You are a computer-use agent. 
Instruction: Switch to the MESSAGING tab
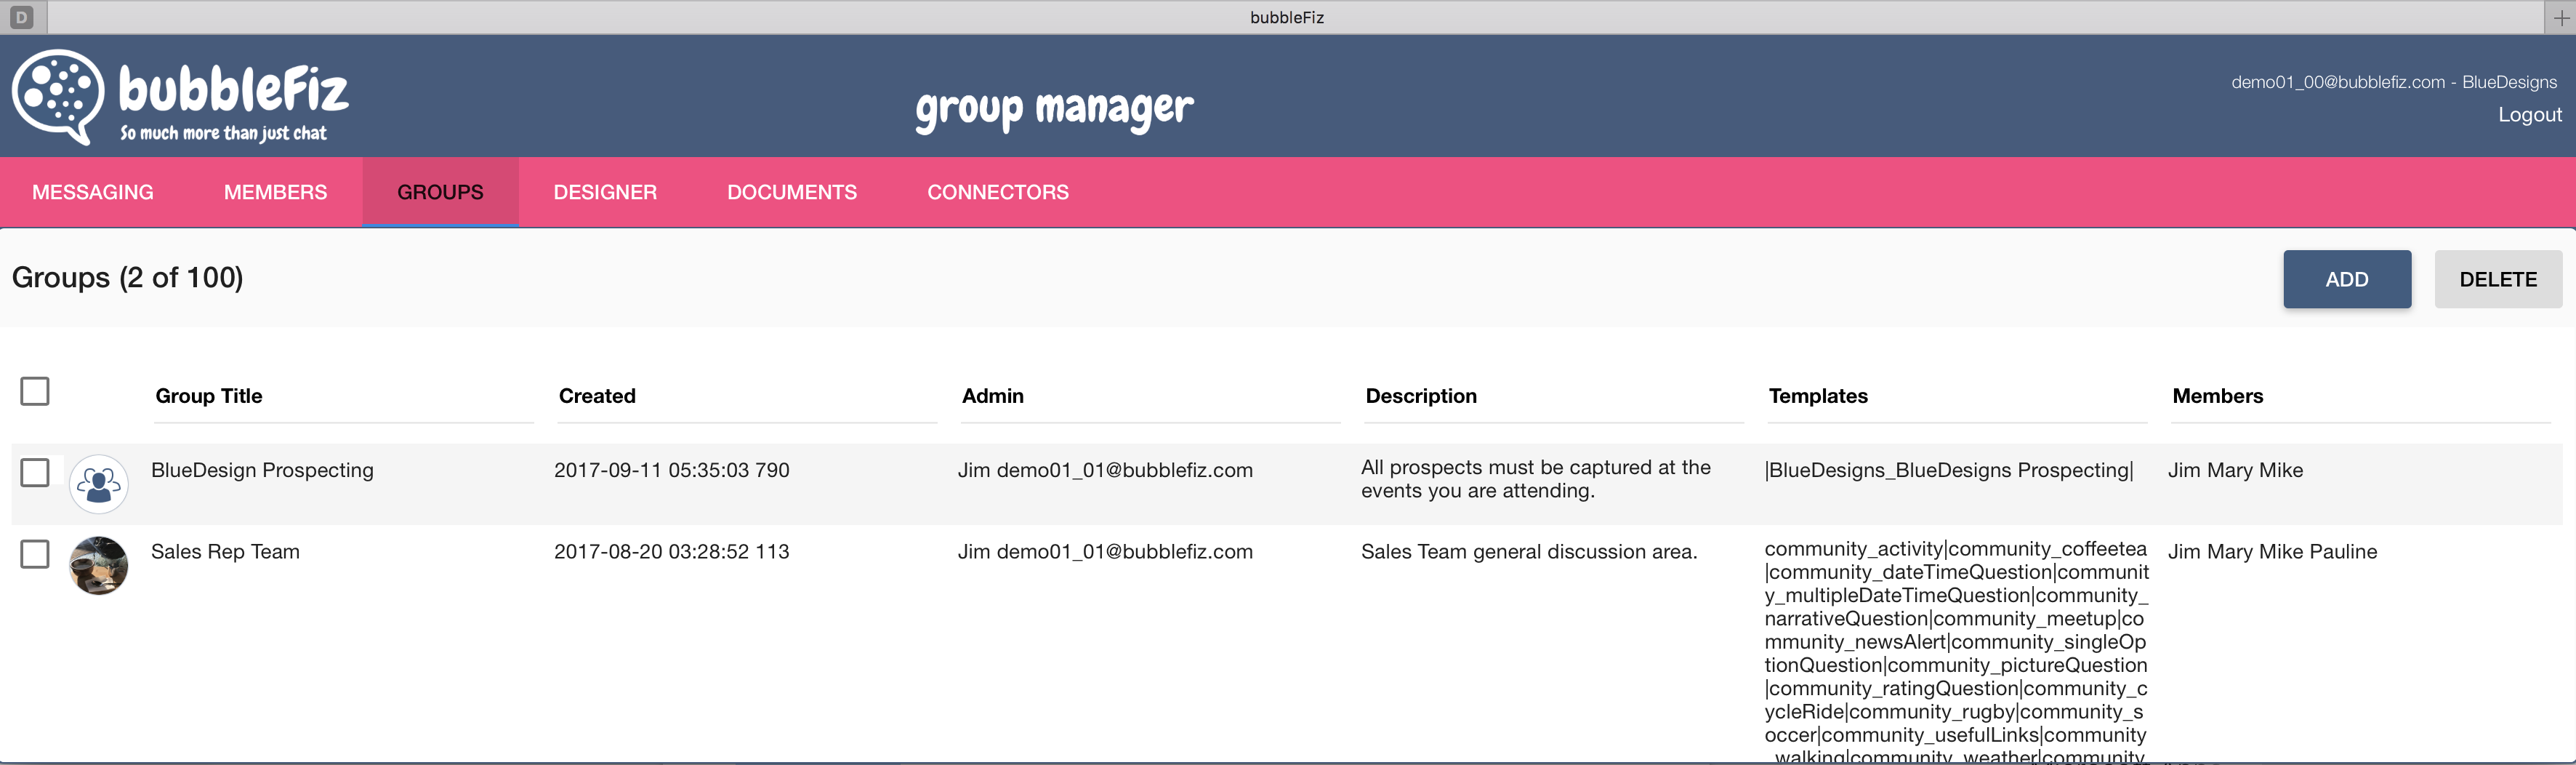click(93, 192)
